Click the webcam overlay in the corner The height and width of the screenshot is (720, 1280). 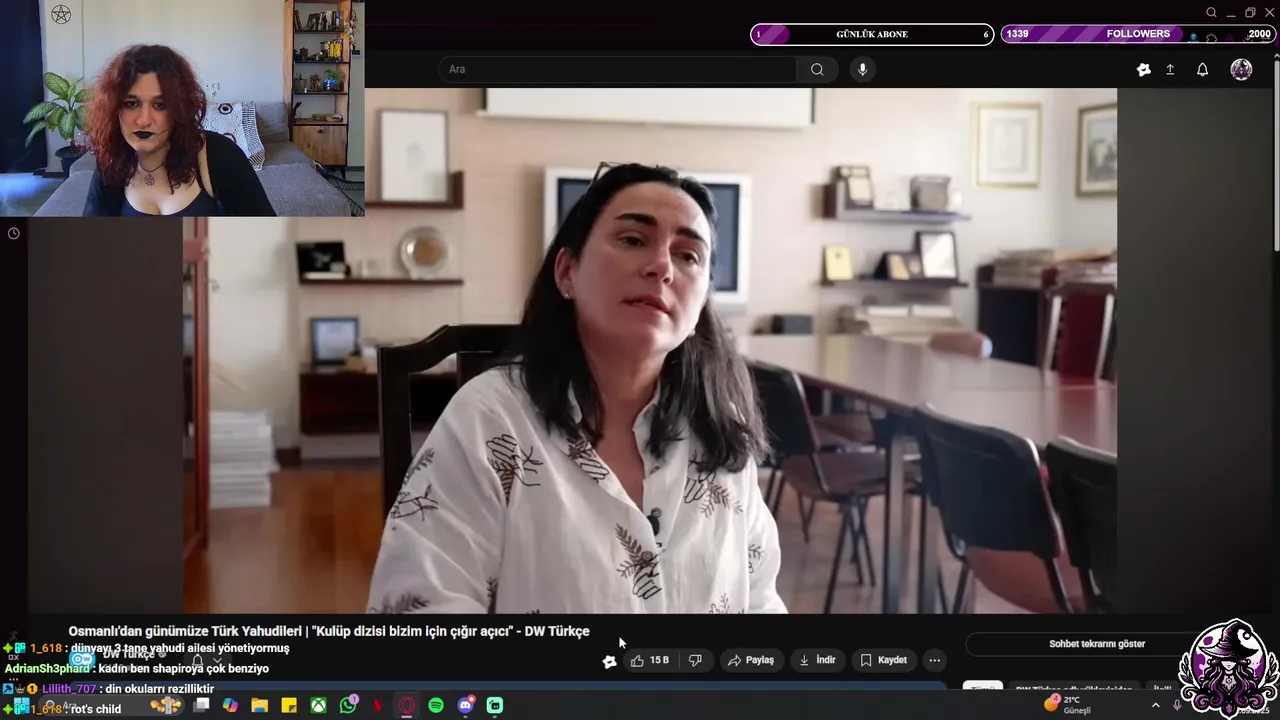(182, 108)
